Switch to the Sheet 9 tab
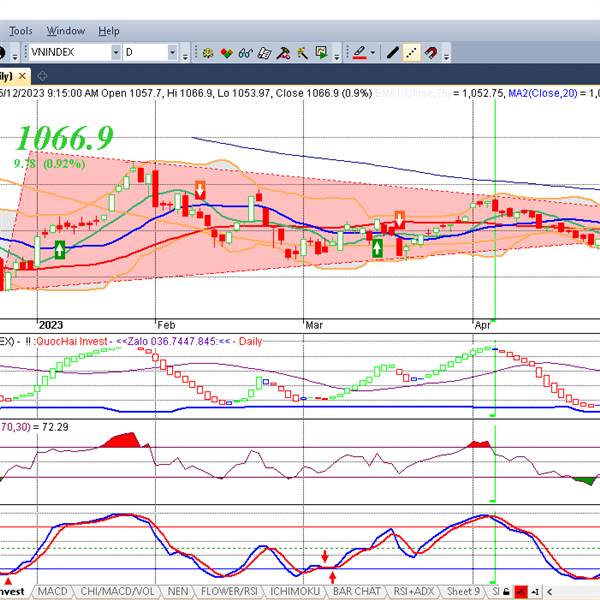This screenshot has width=600, height=600. pos(463,592)
